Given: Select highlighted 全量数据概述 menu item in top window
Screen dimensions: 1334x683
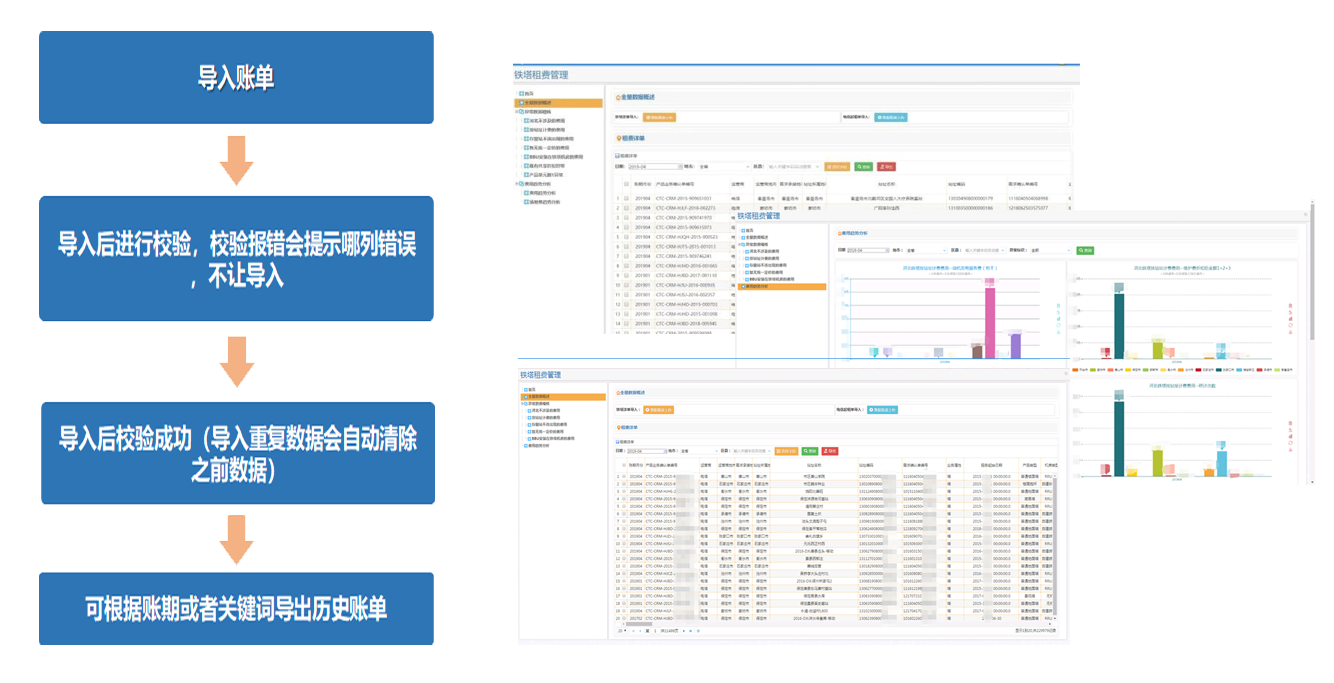Looking at the screenshot, I should click(x=560, y=102).
